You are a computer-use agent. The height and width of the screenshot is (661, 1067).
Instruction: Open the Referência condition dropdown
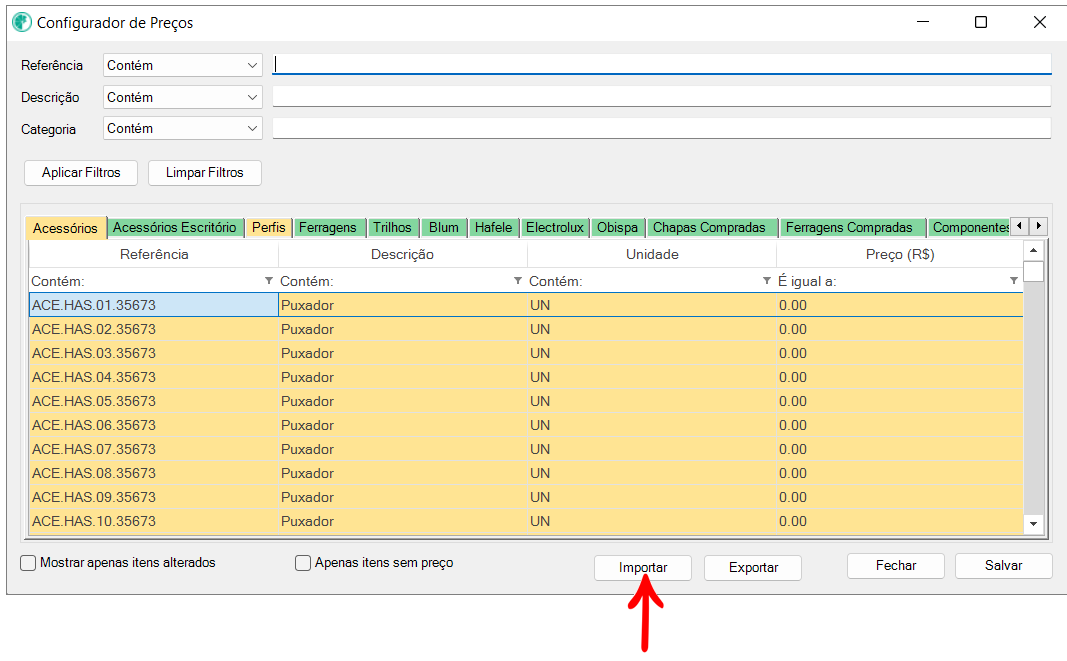(x=182, y=65)
